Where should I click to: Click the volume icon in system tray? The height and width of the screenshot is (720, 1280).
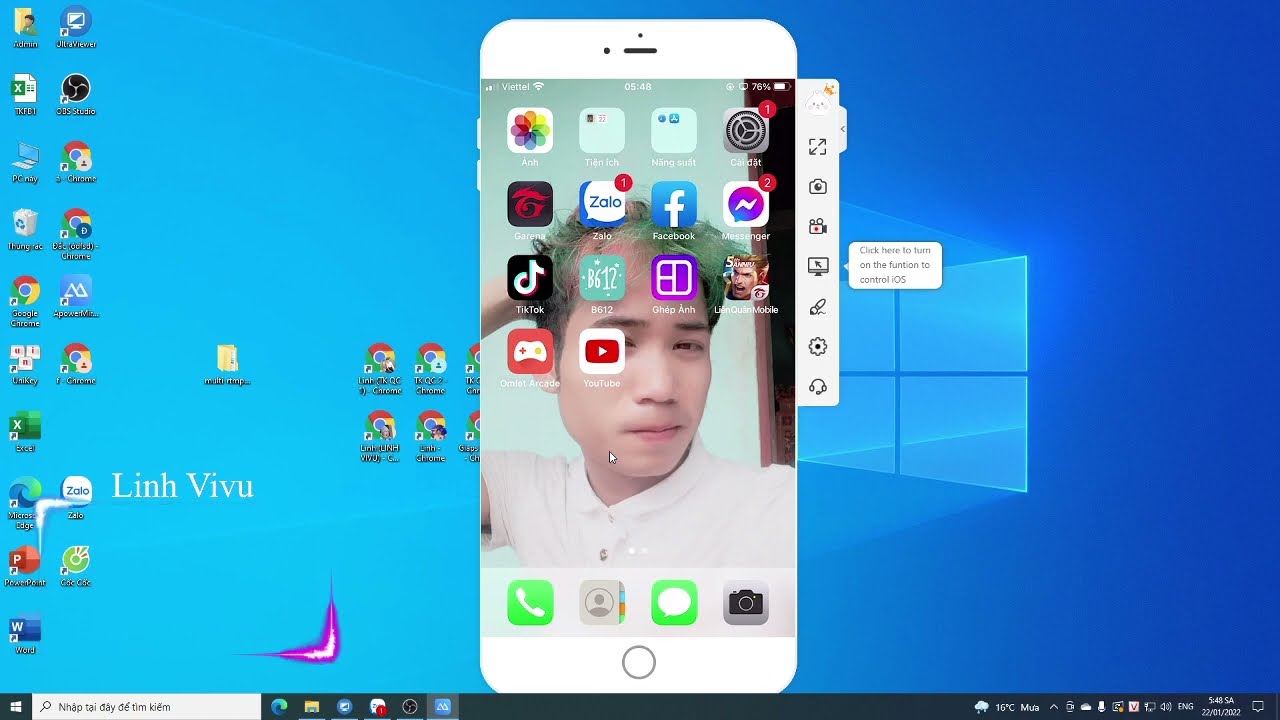(x=1165, y=707)
